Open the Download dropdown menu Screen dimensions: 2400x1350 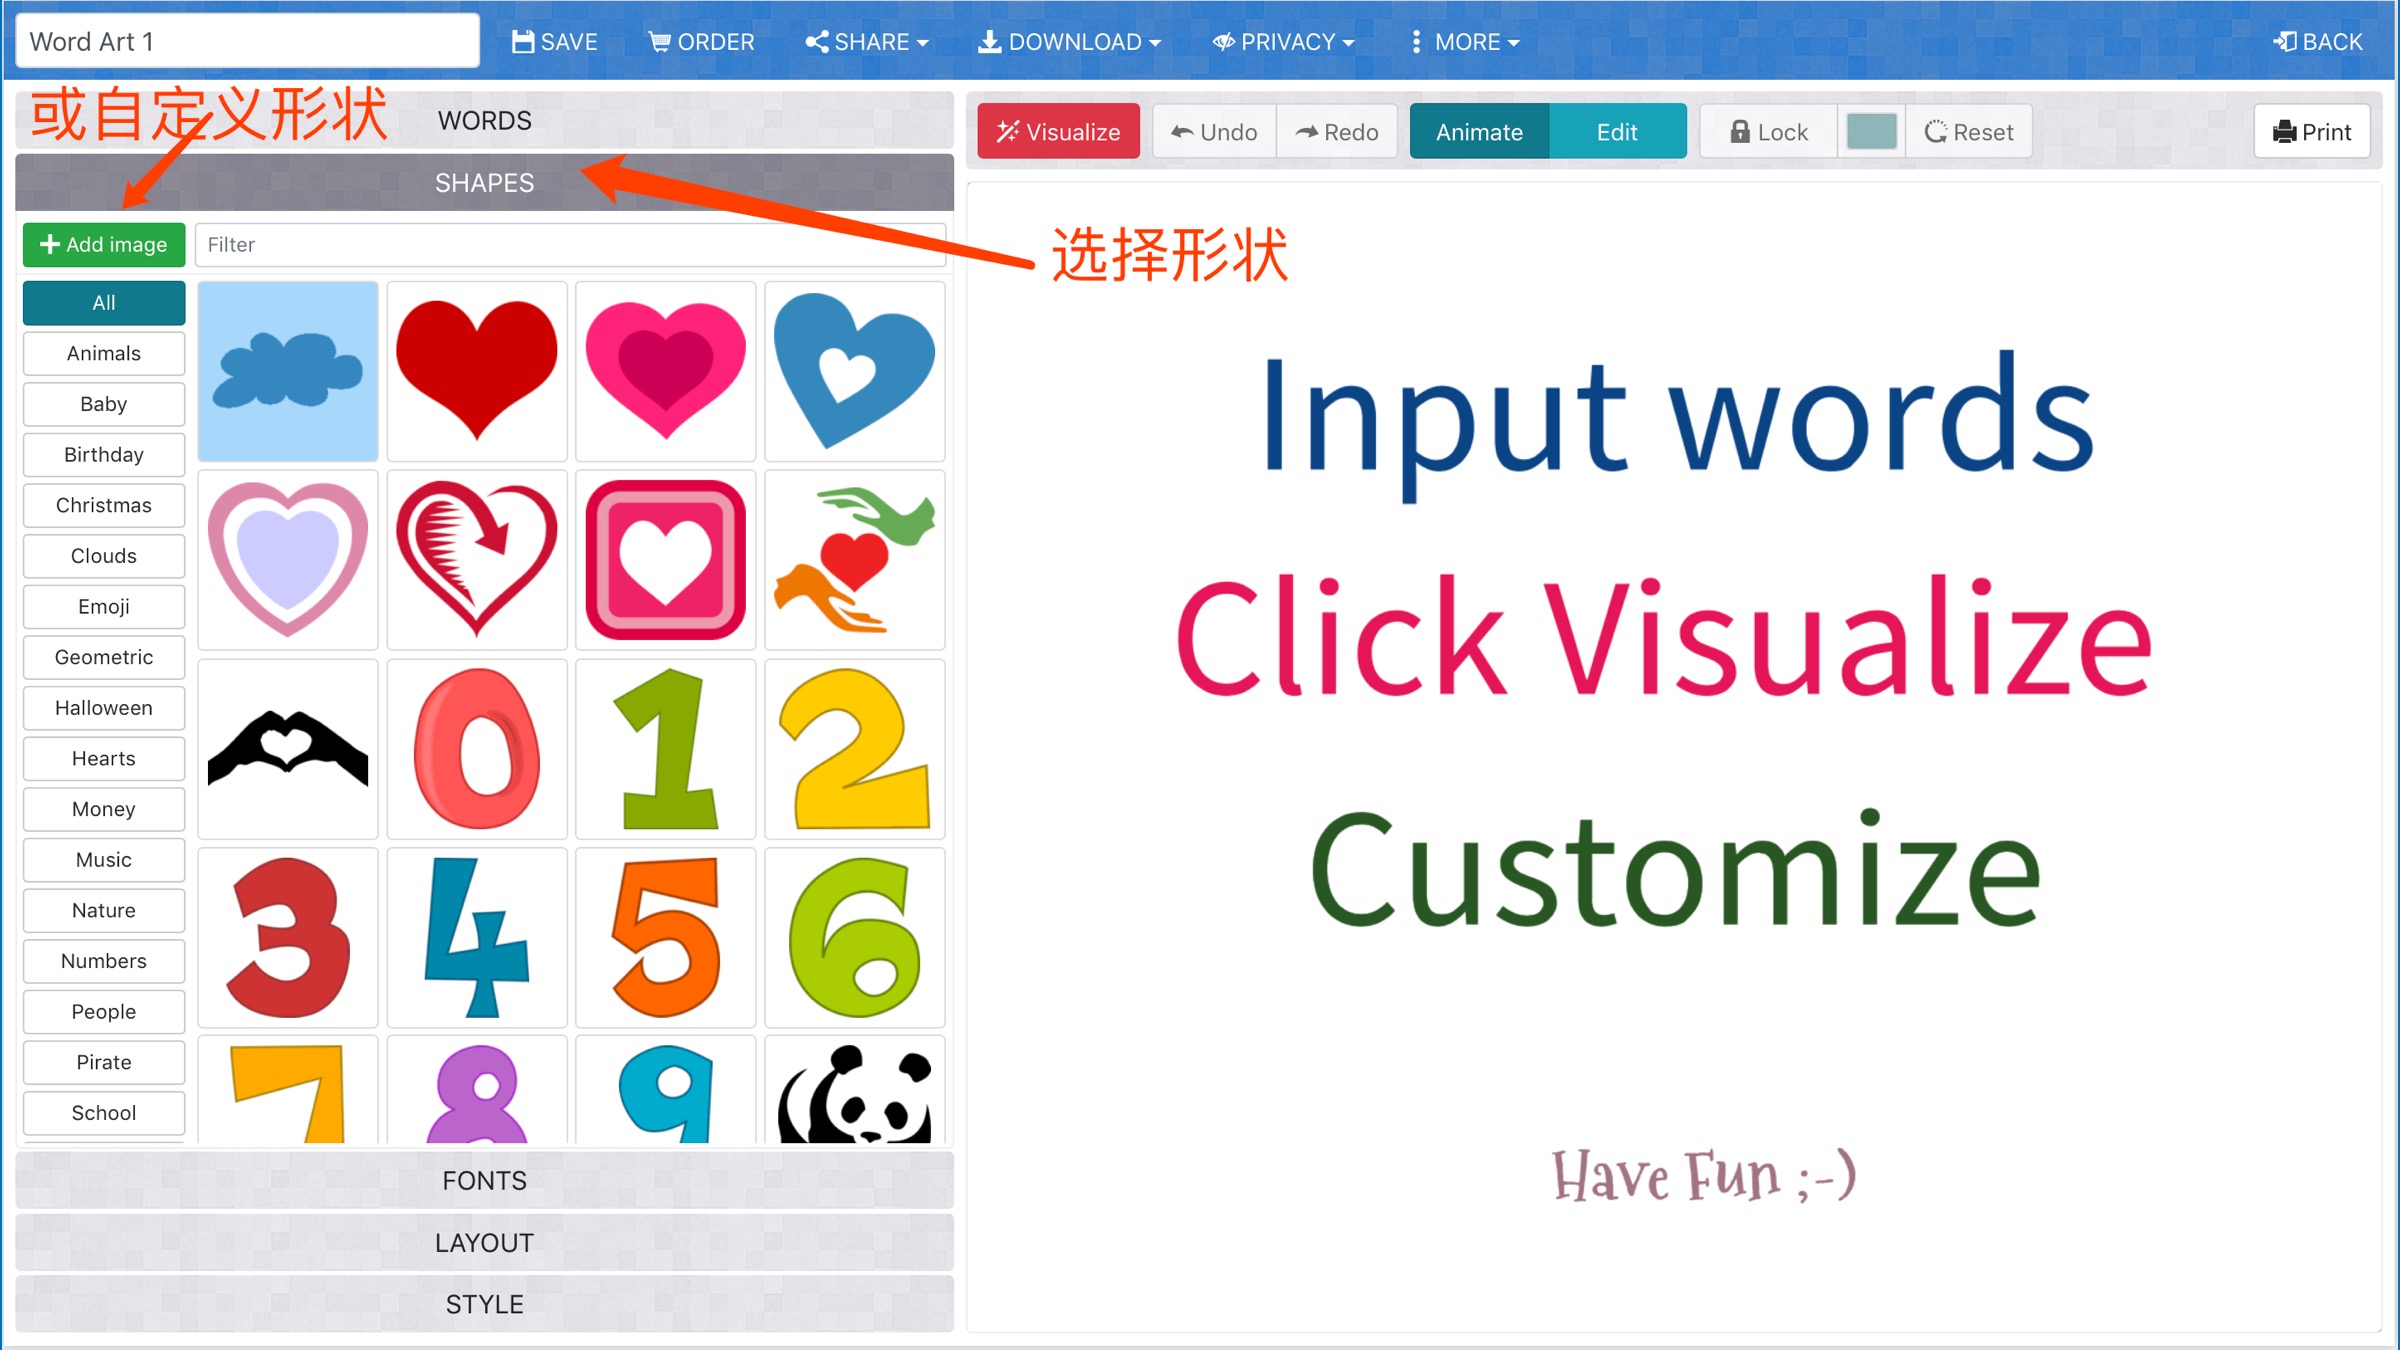tap(1069, 42)
